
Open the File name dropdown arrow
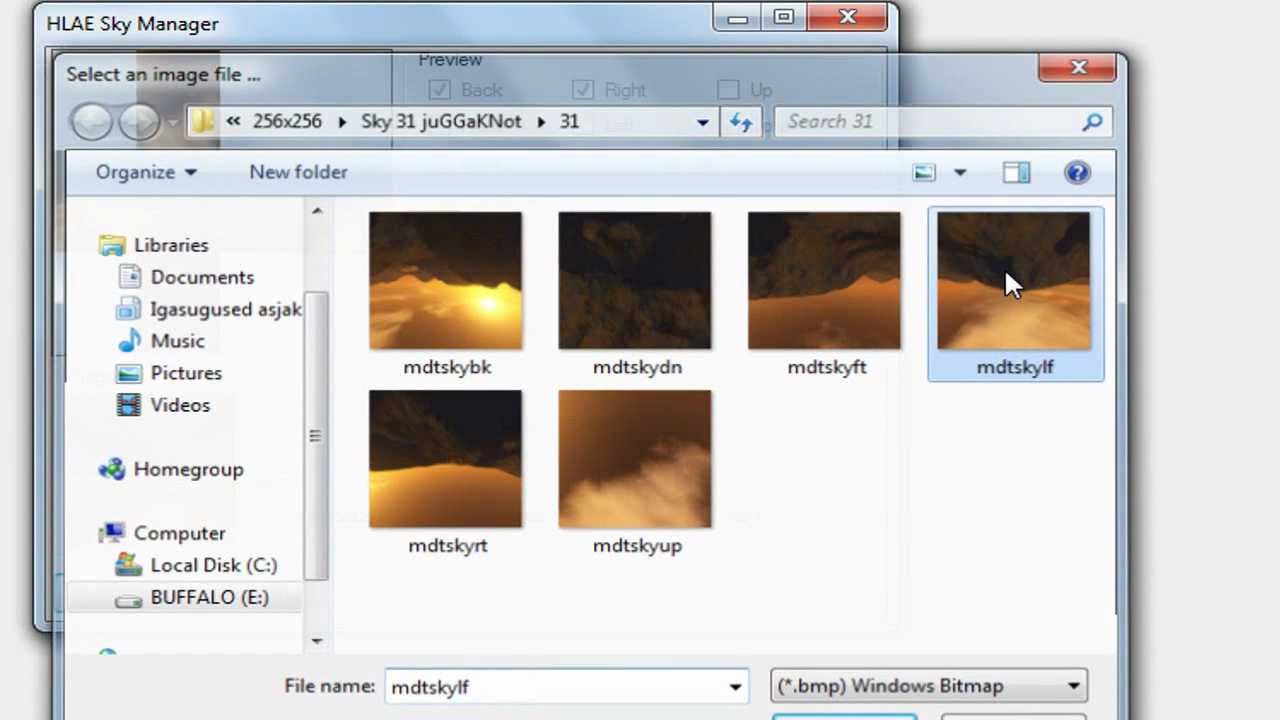click(736, 687)
